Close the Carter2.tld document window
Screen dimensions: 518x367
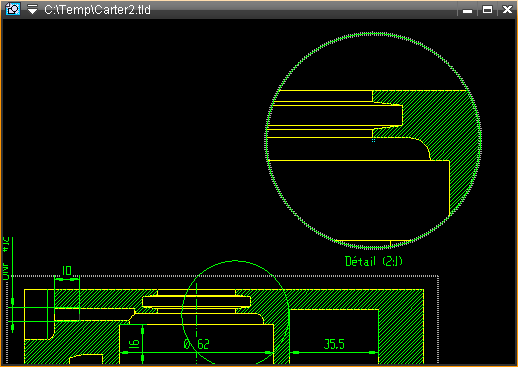tap(507, 9)
